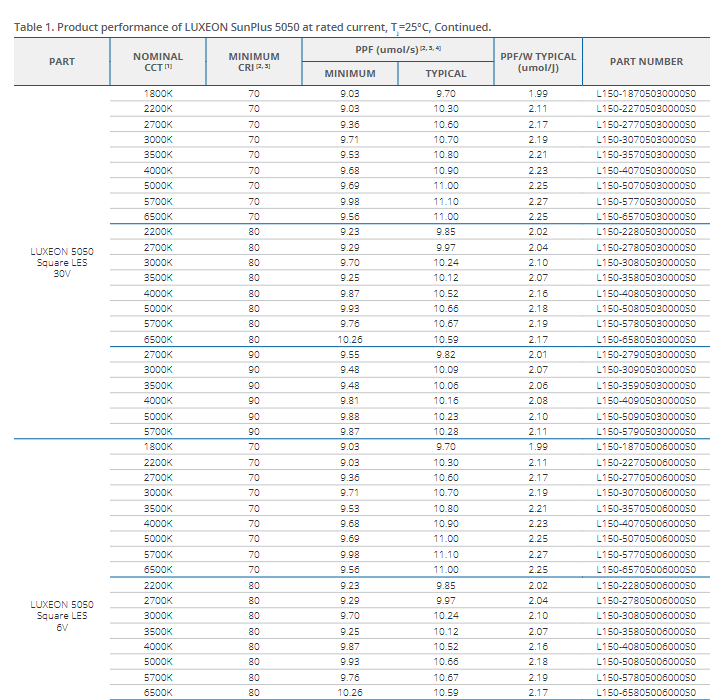Click 6500K CCT in row L150-65805006000S0
The width and height of the screenshot is (721, 700).
158,693
